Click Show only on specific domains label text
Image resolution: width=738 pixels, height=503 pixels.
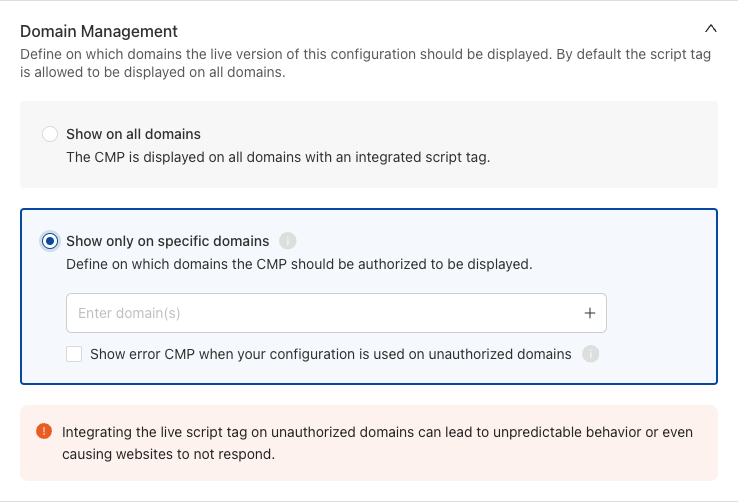pyautogui.click(x=168, y=241)
